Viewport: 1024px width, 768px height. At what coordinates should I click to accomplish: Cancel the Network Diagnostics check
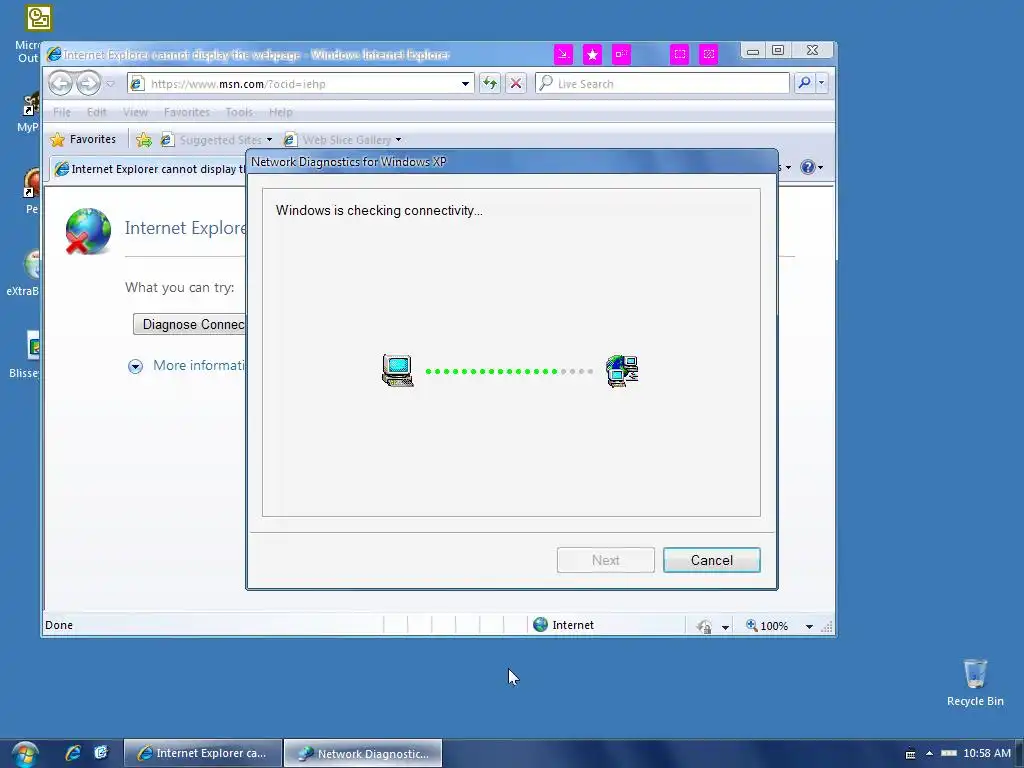coord(711,560)
